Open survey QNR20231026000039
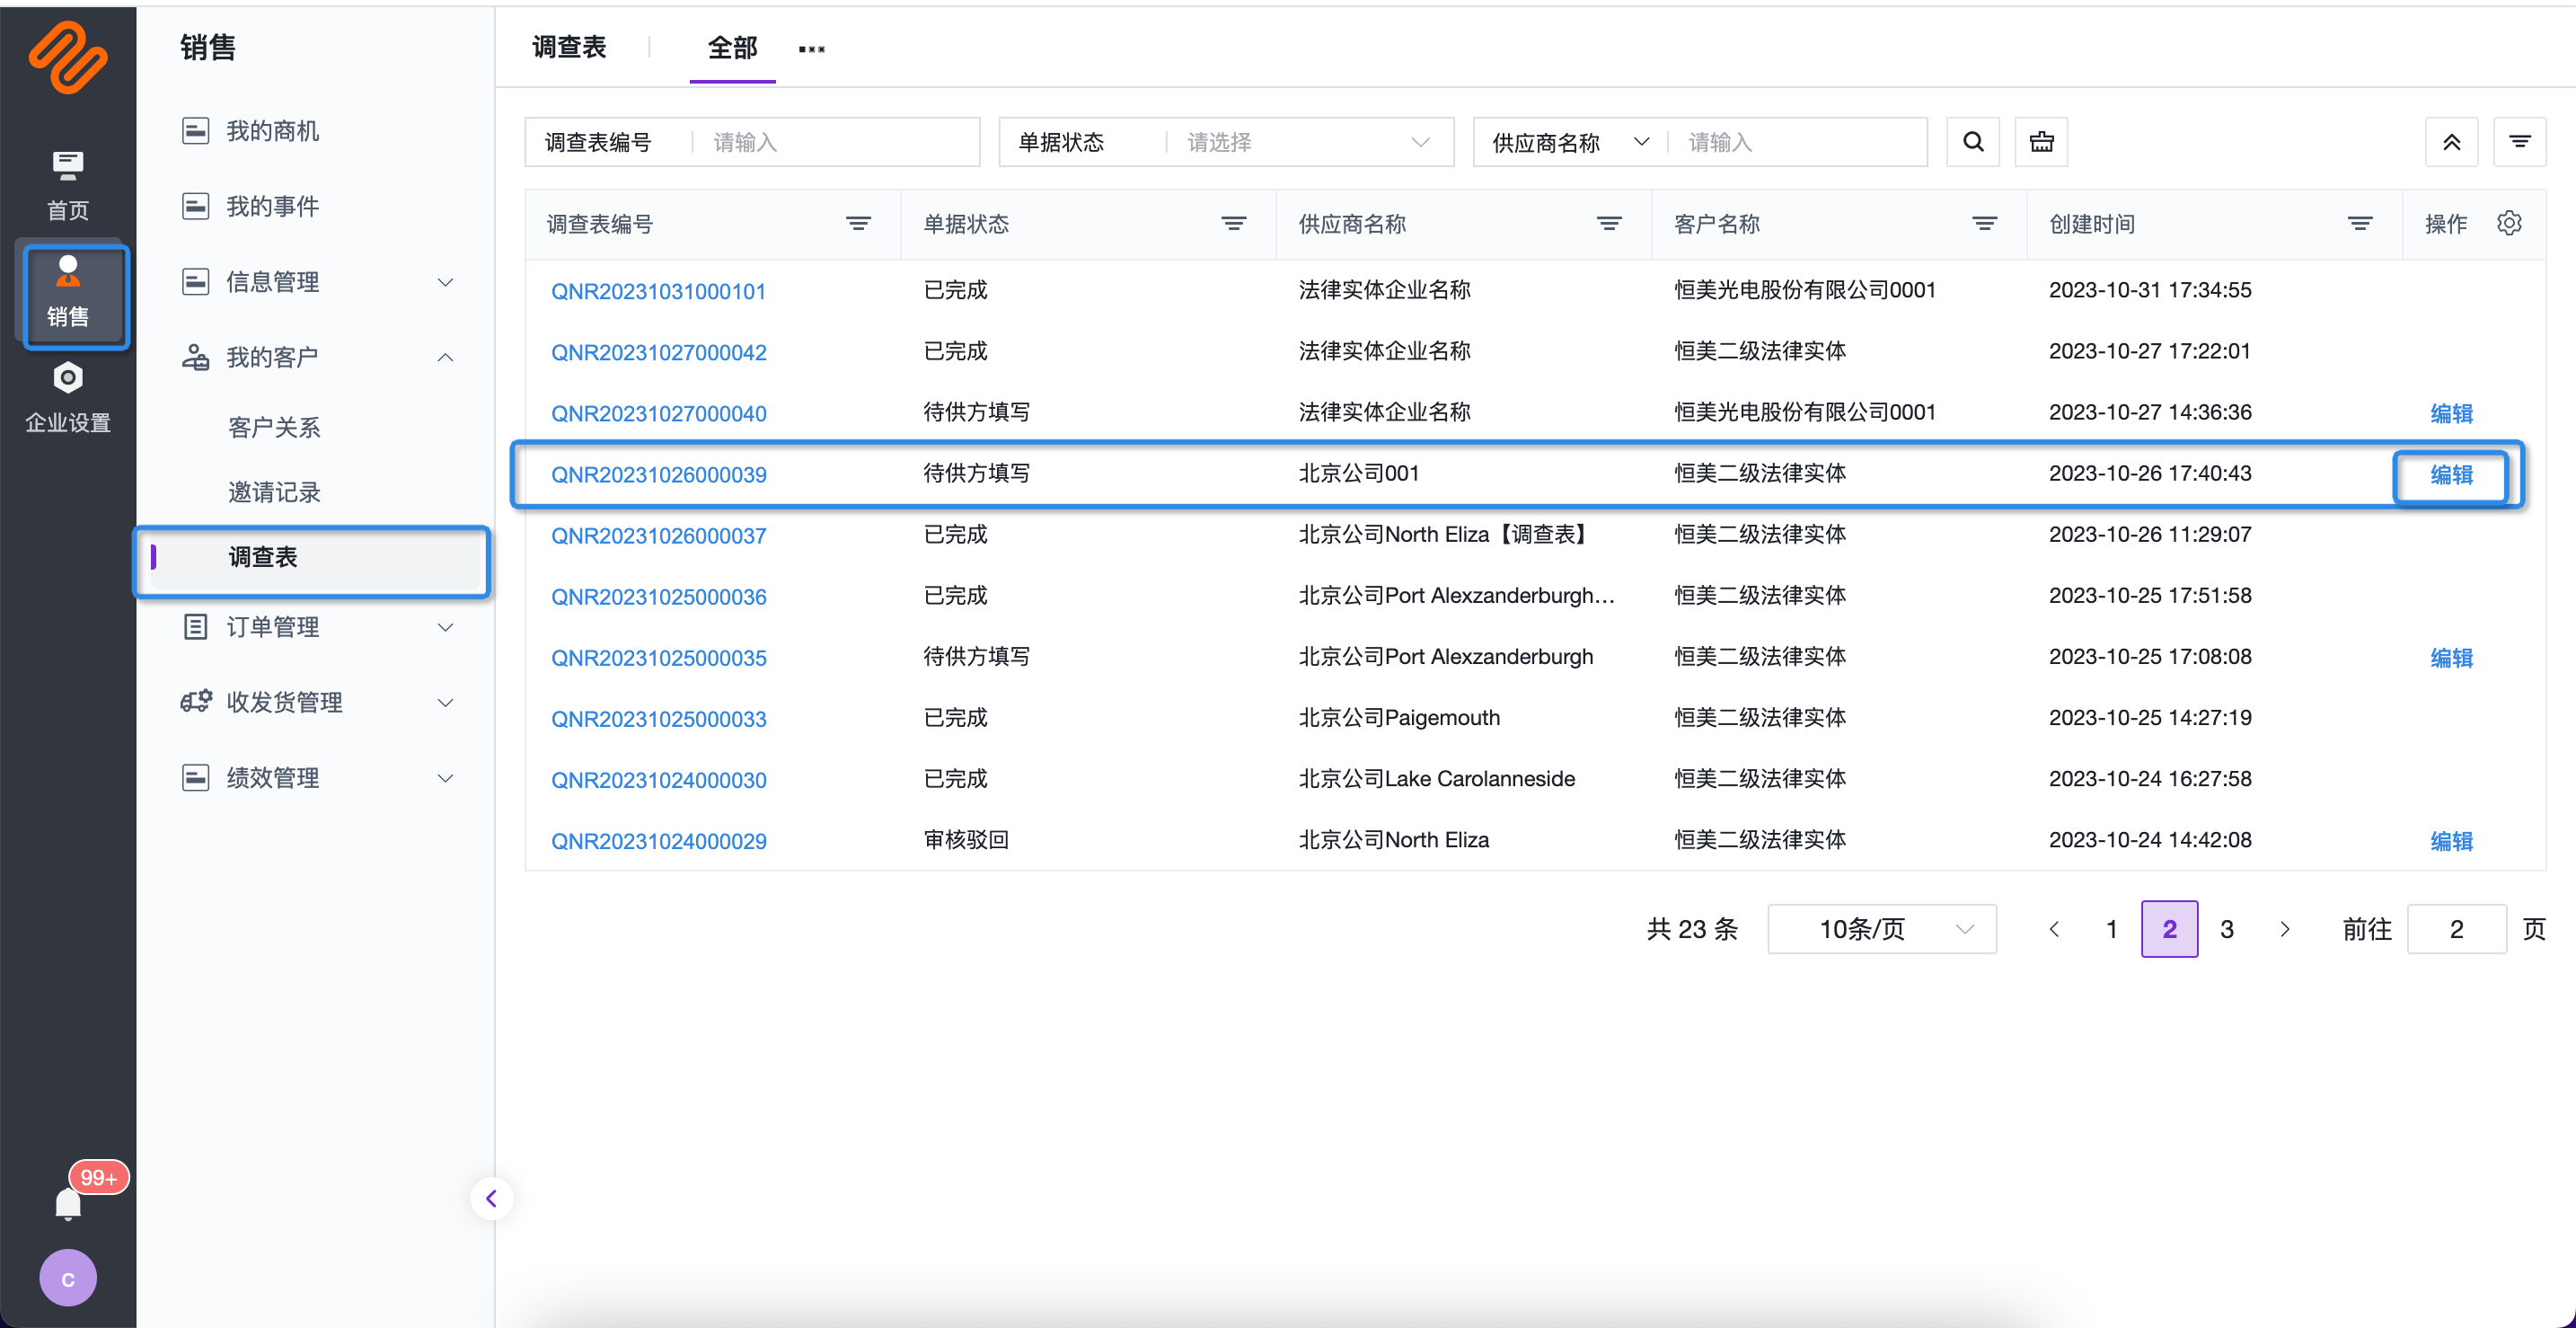This screenshot has height=1328, width=2576. (658, 474)
